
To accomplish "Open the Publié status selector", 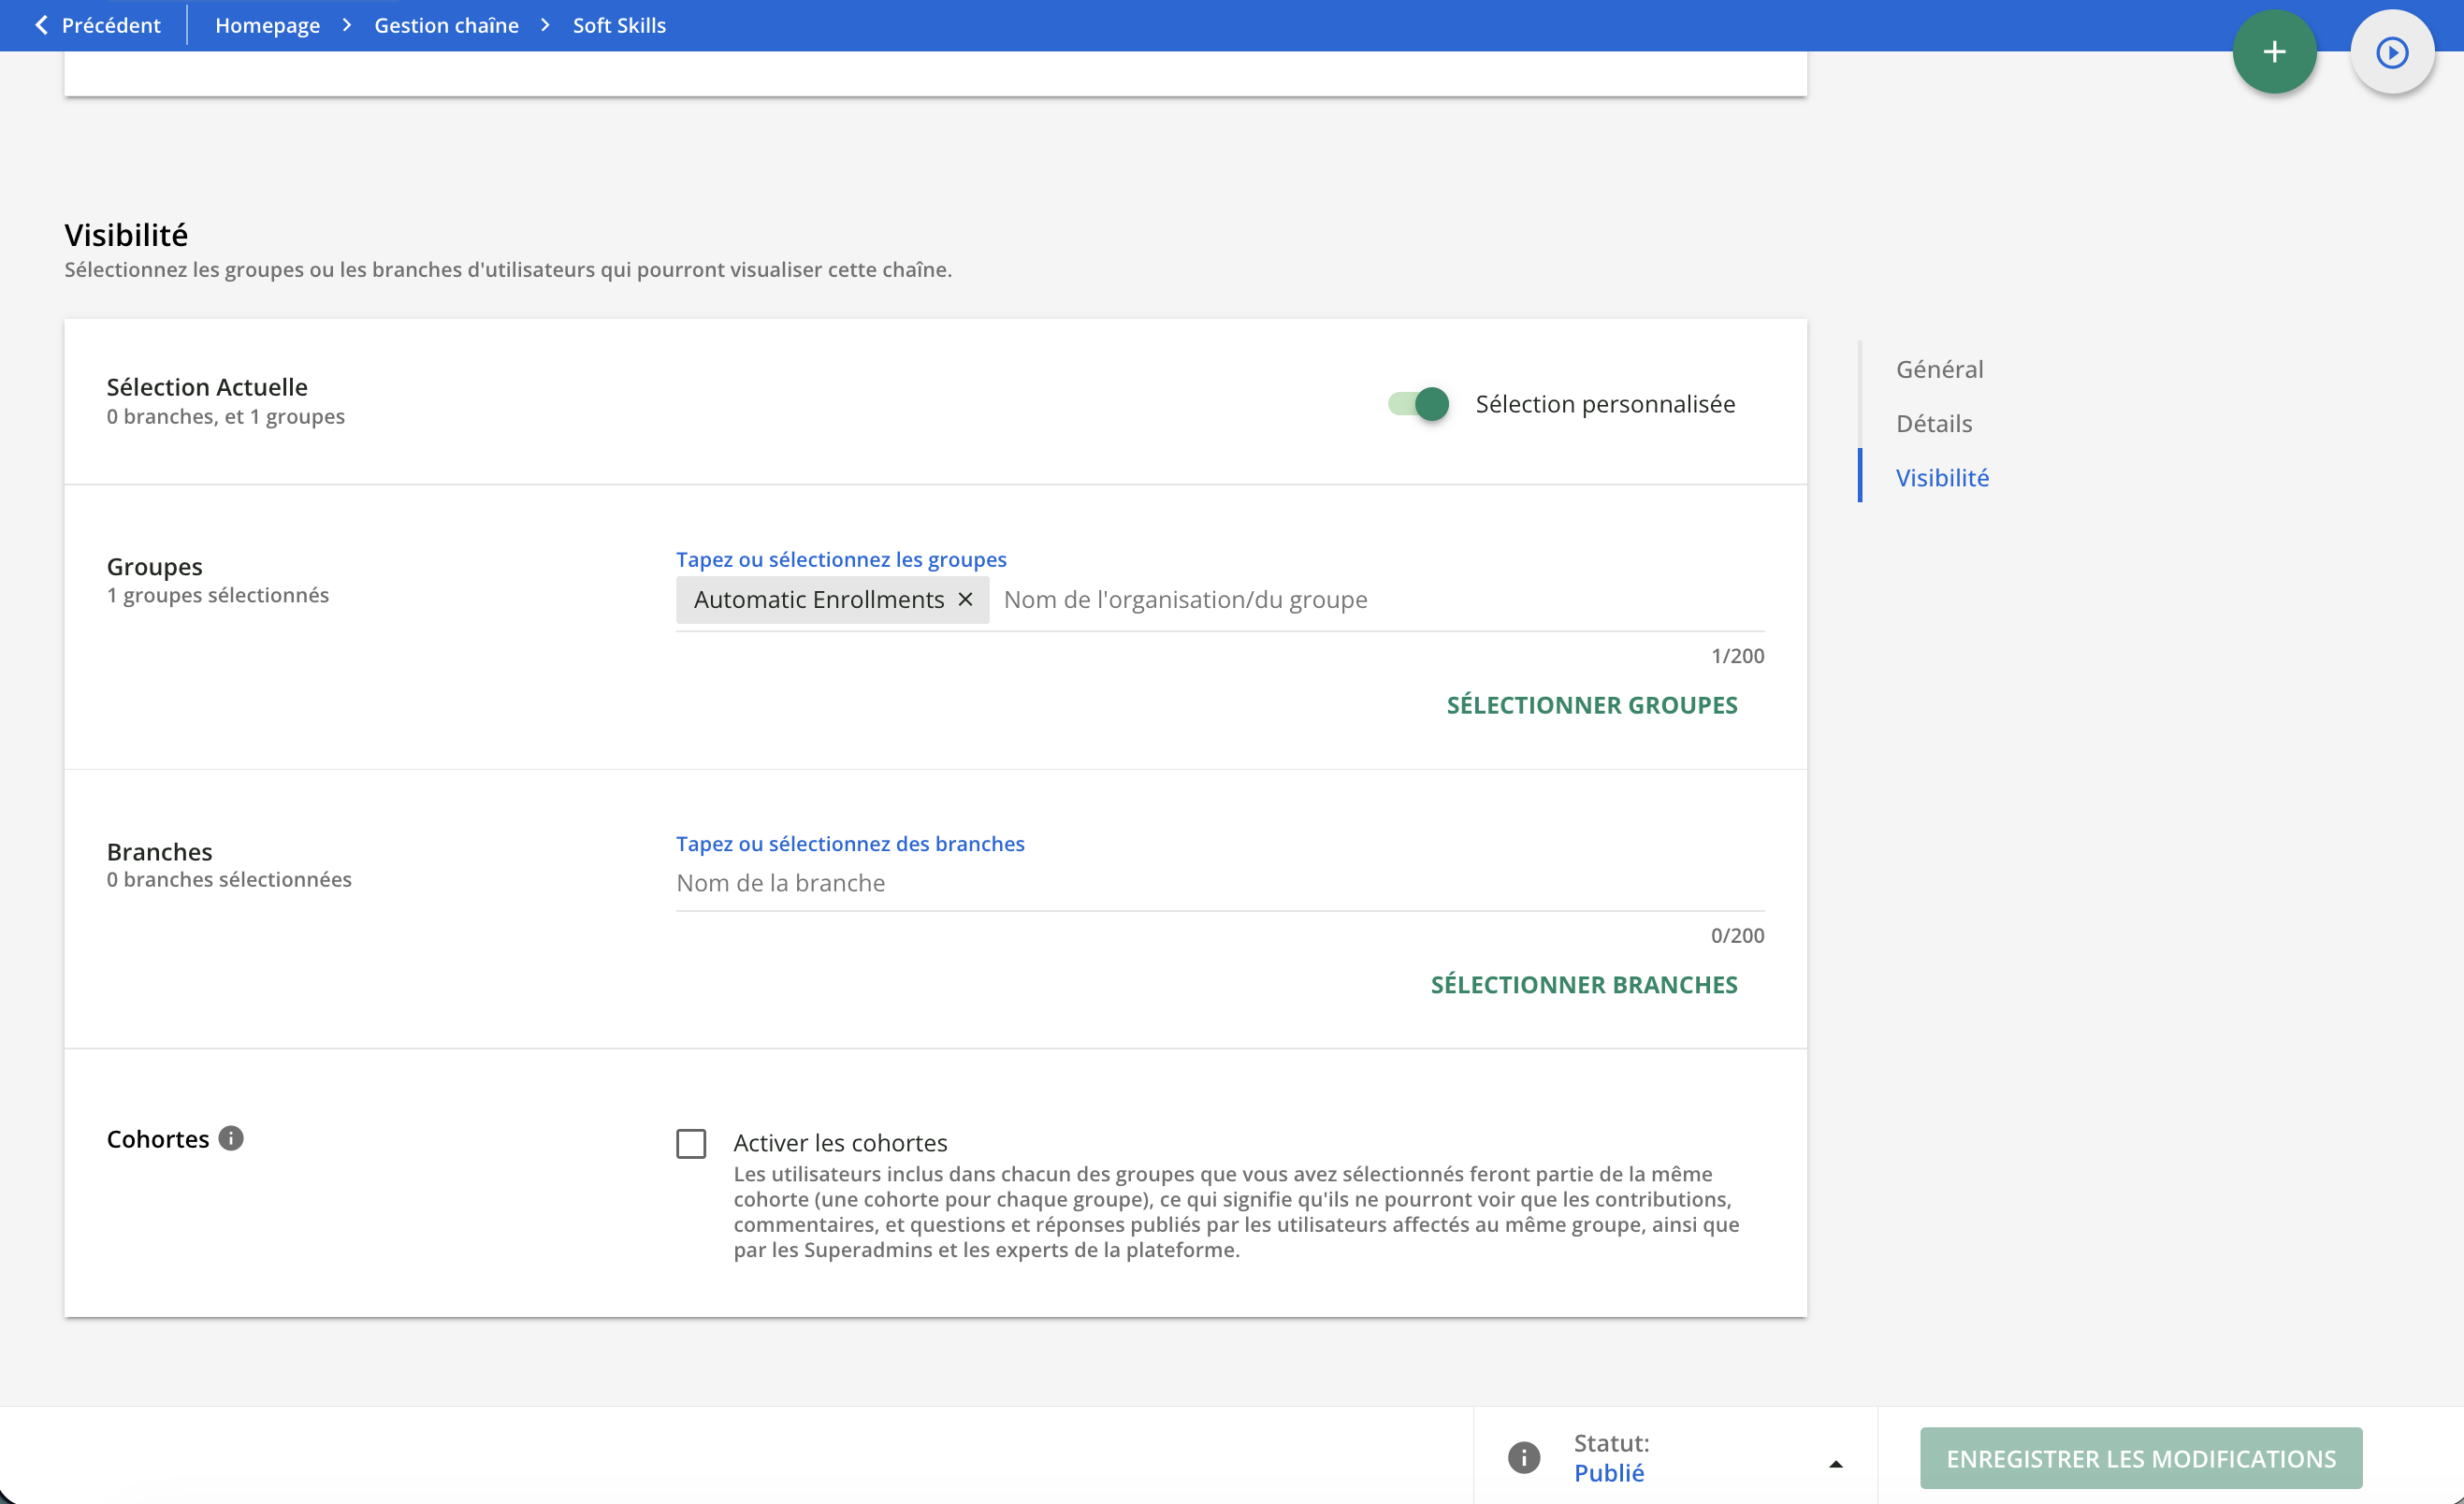I will pos(1608,1472).
